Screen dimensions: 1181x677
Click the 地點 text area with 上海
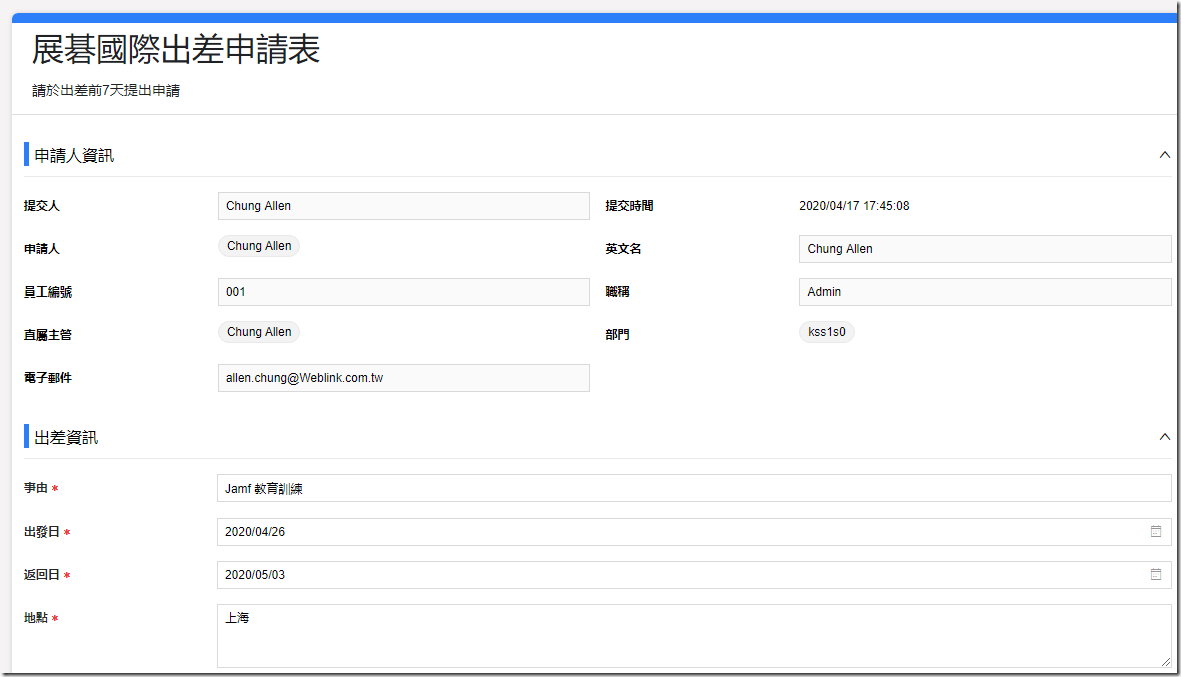click(x=694, y=636)
